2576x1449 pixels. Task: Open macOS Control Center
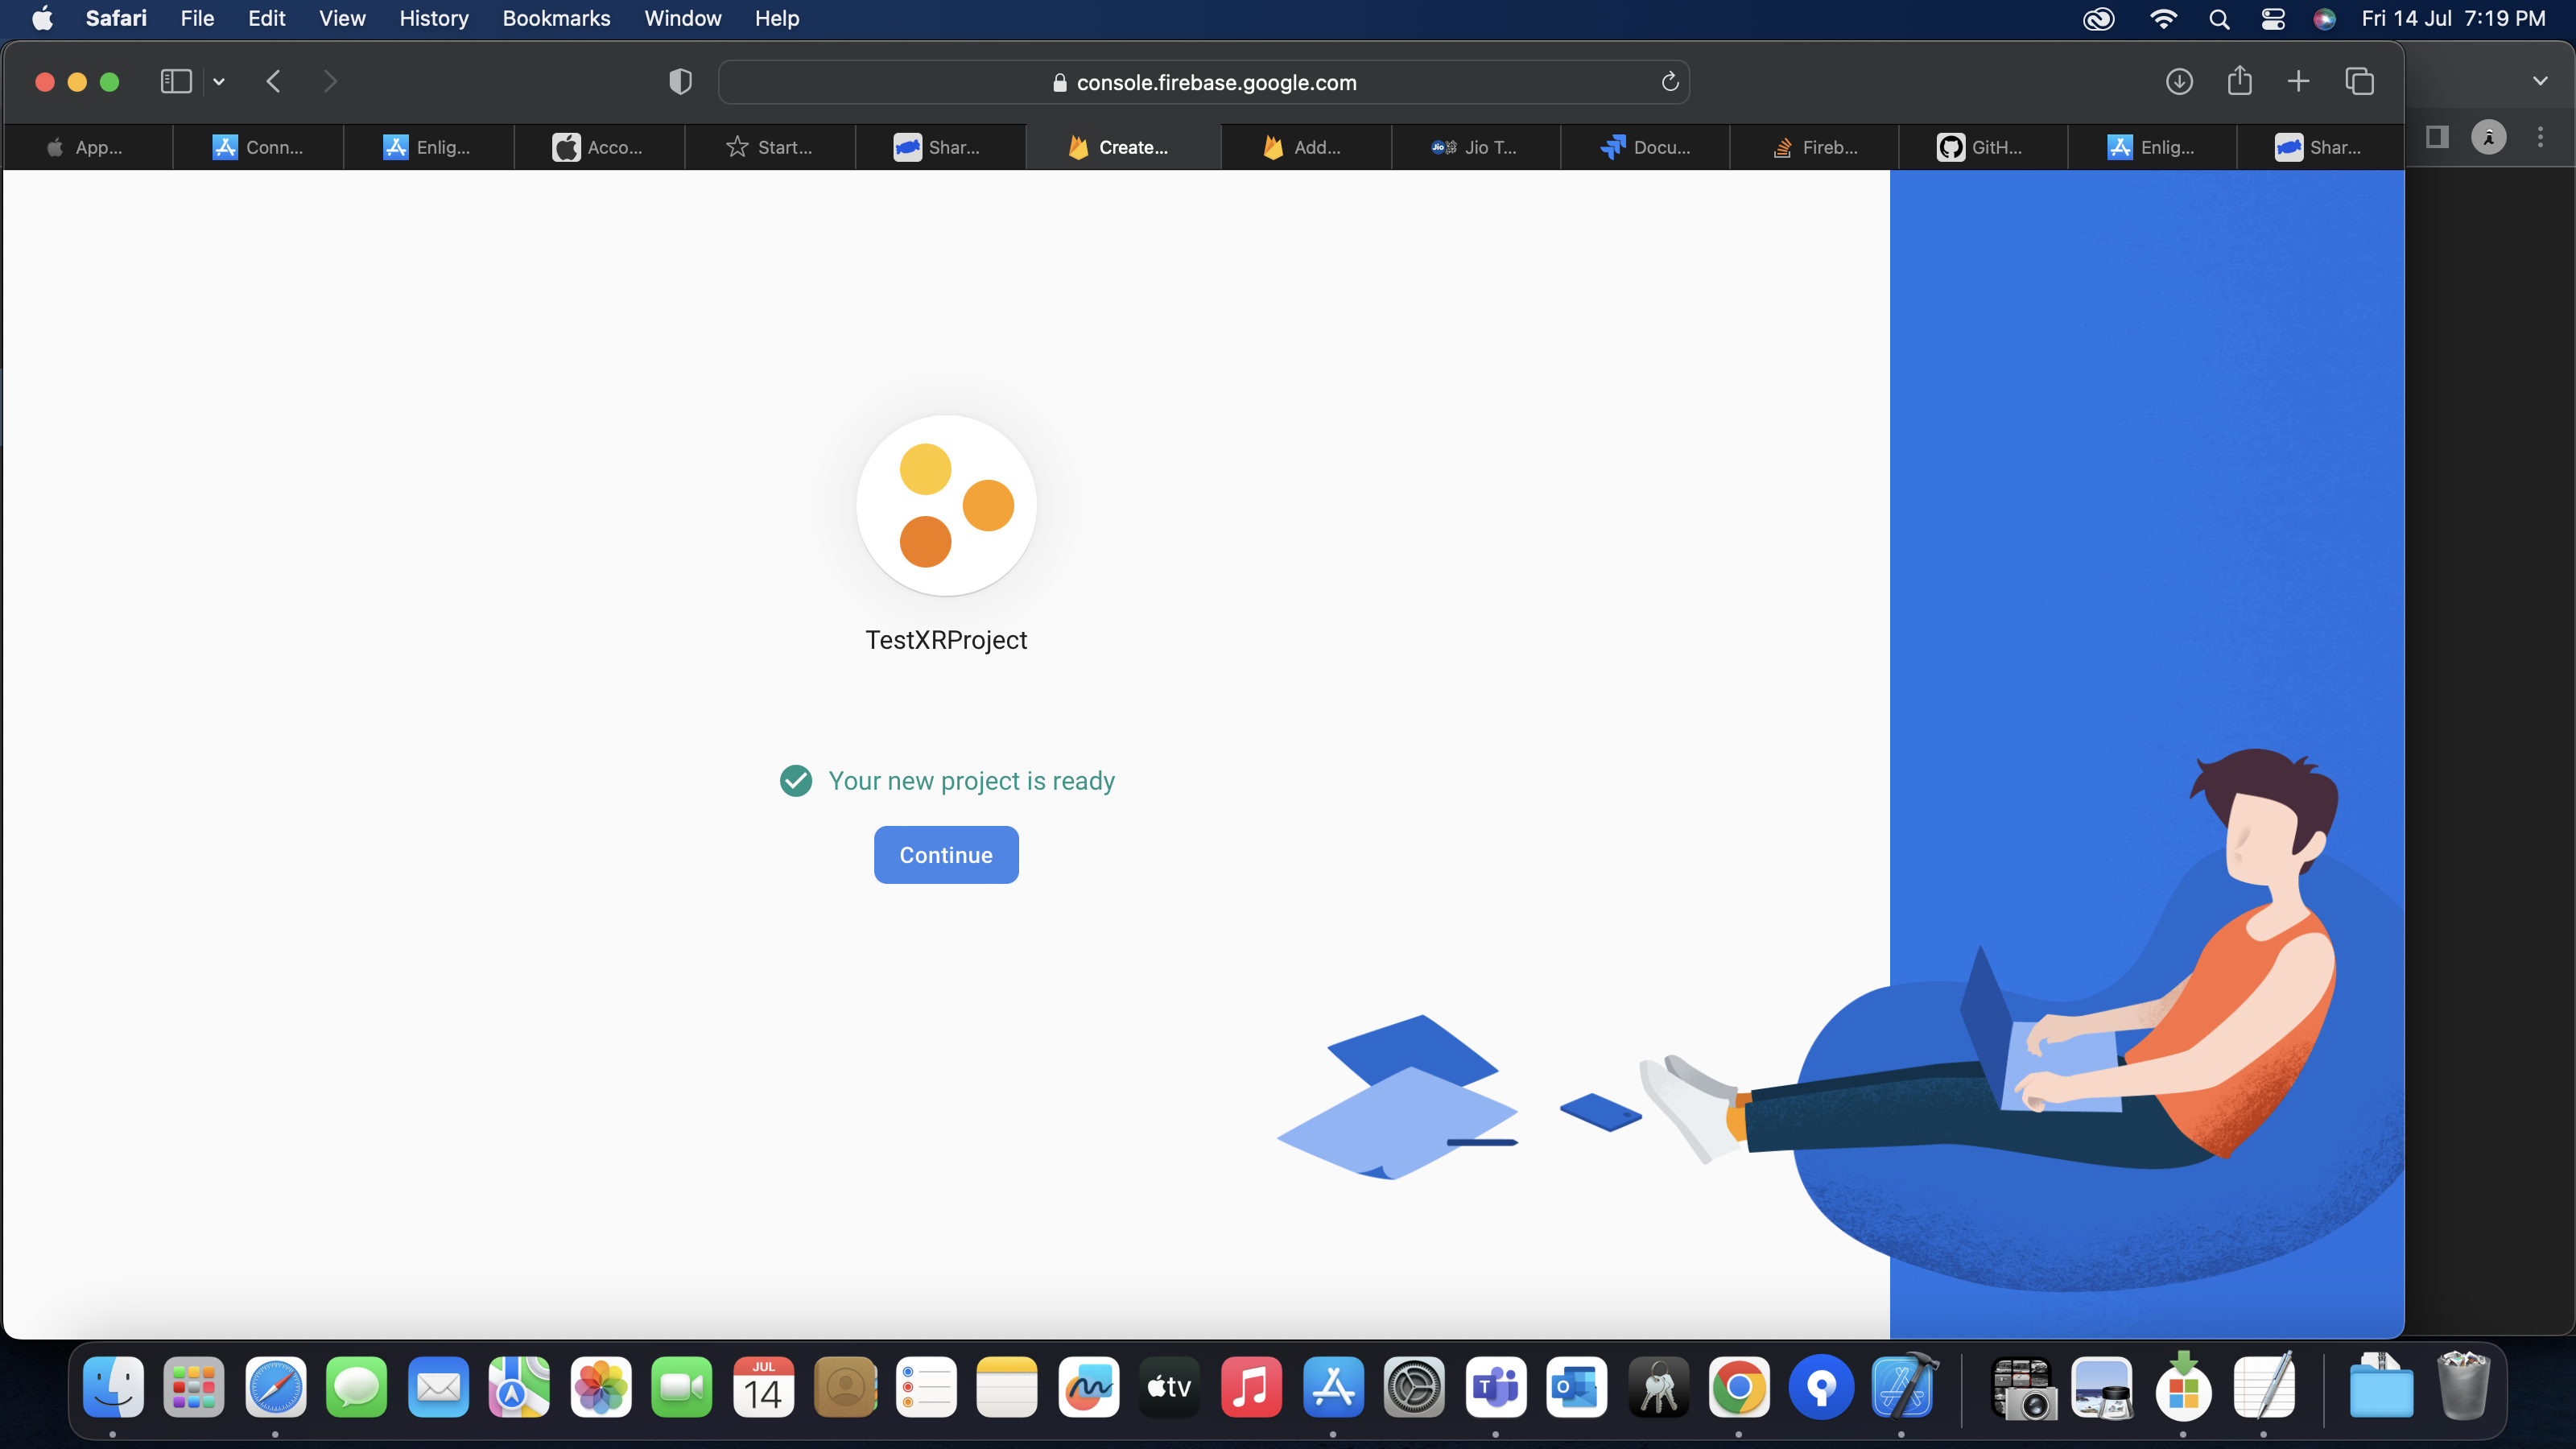click(2272, 18)
